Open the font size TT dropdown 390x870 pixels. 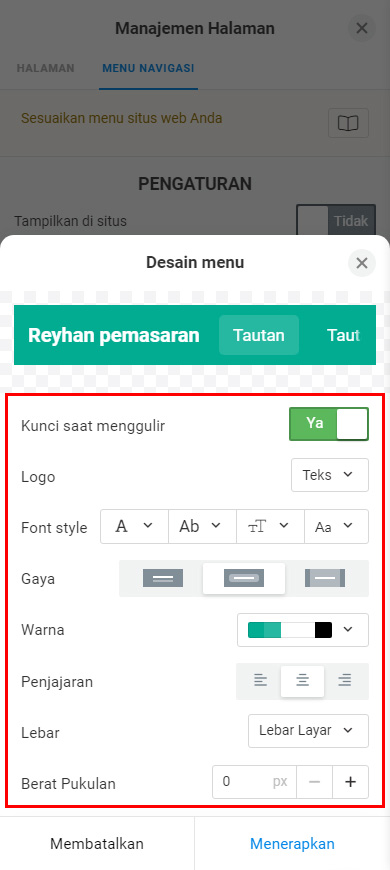click(270, 527)
